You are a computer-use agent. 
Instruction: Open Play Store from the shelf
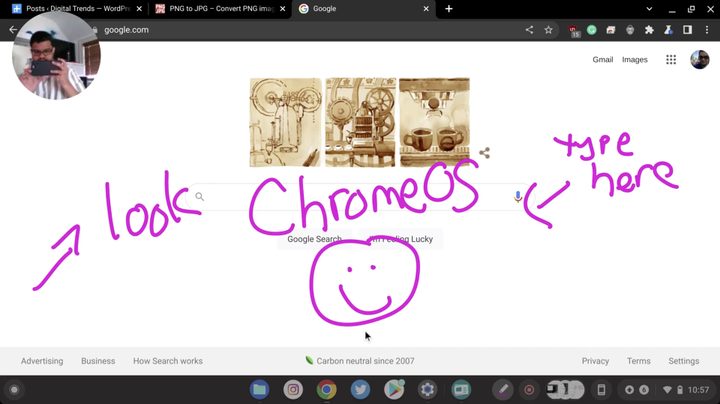(394, 390)
